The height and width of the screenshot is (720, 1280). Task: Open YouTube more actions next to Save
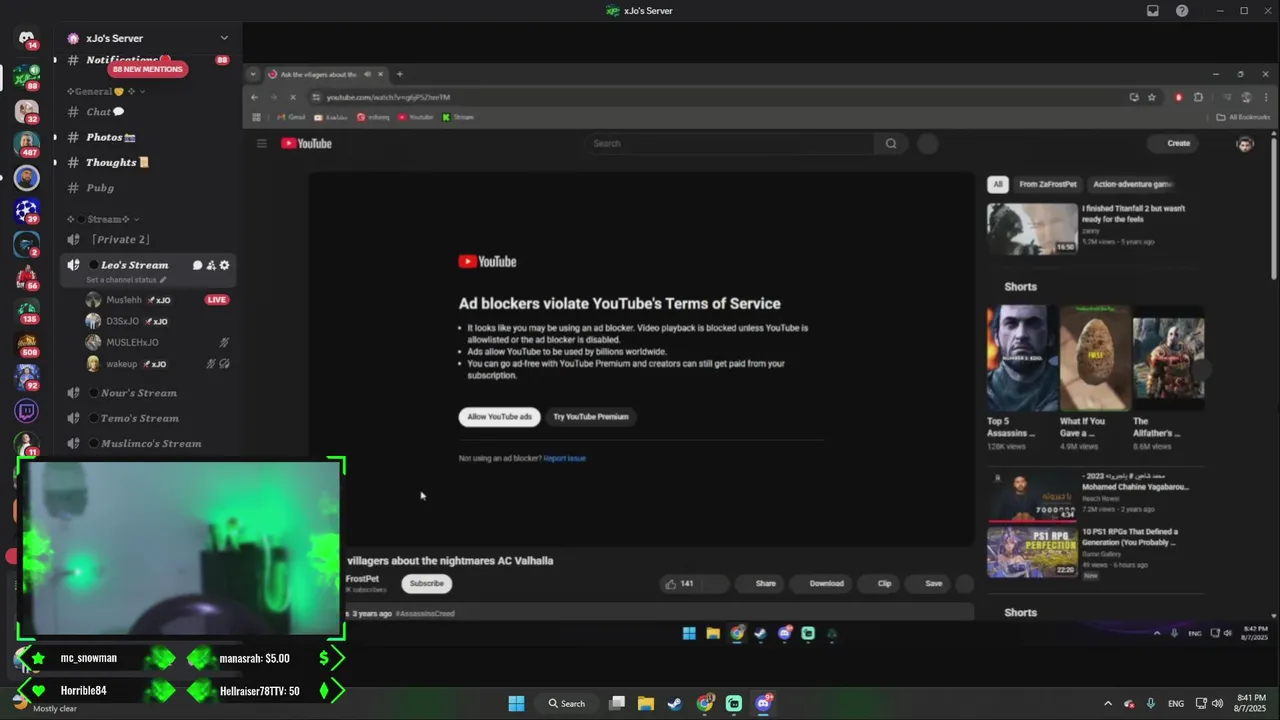(965, 583)
